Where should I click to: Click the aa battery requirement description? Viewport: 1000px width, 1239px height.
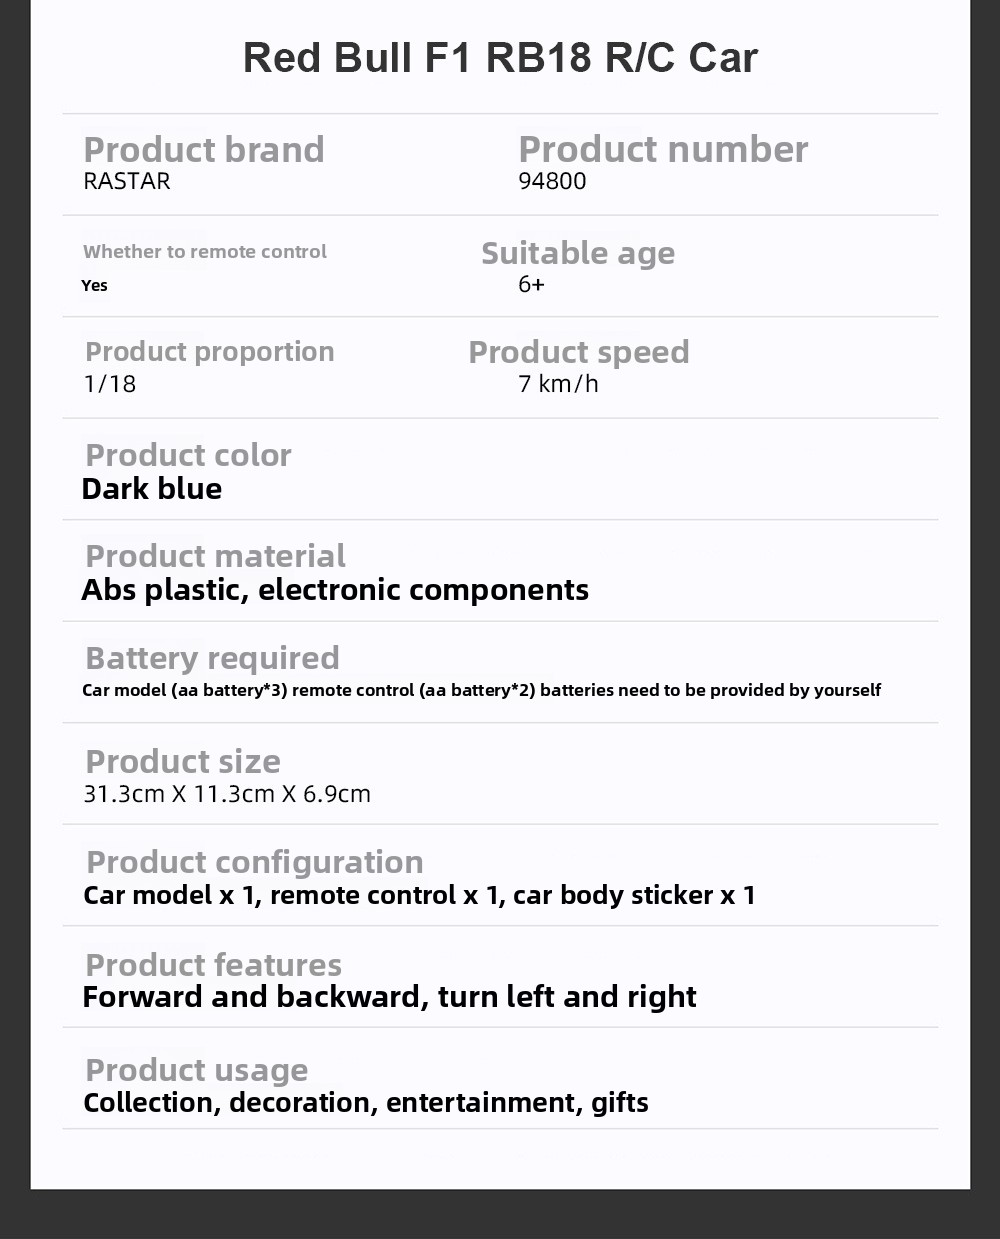481,690
